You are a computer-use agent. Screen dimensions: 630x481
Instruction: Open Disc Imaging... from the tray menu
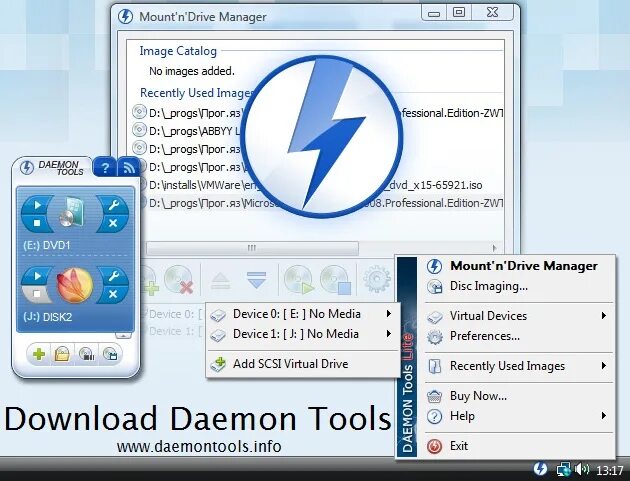click(x=519, y=286)
